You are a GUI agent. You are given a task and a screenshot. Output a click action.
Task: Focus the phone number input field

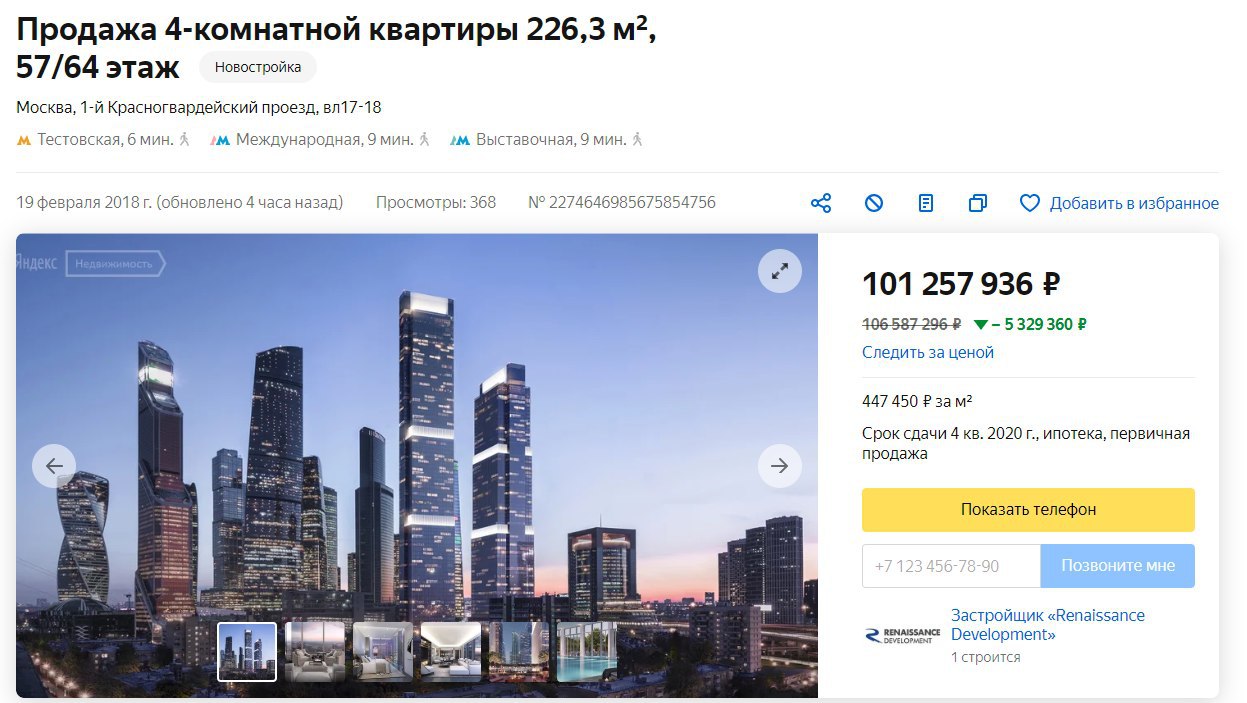tap(951, 566)
